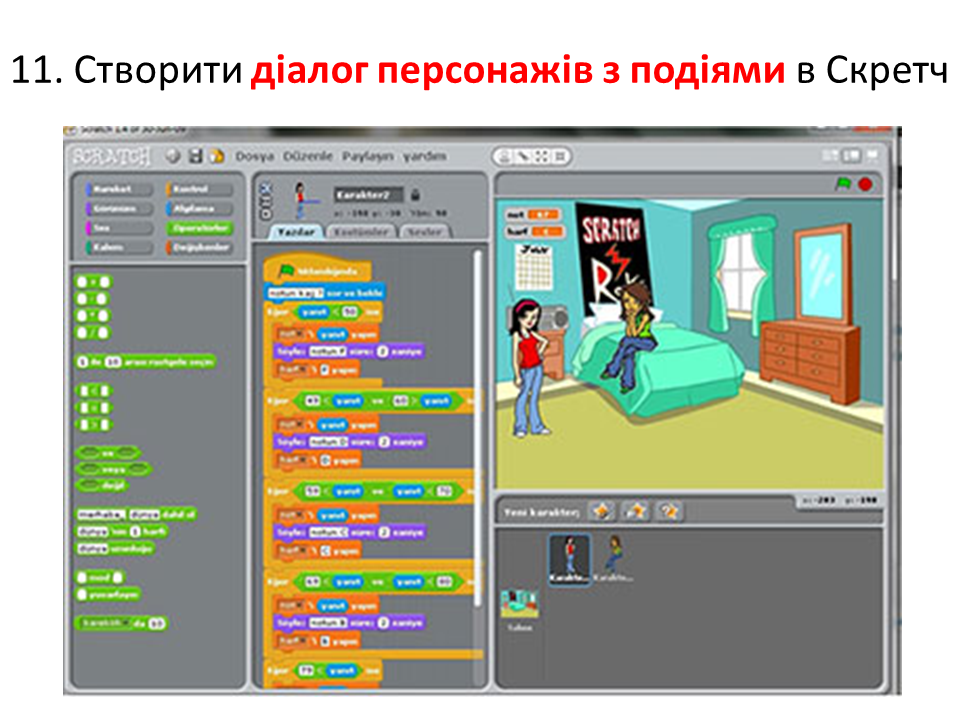The image size is (960, 720).
Task: Click the blue 'sor ve bekle' ask block
Action: [324, 293]
